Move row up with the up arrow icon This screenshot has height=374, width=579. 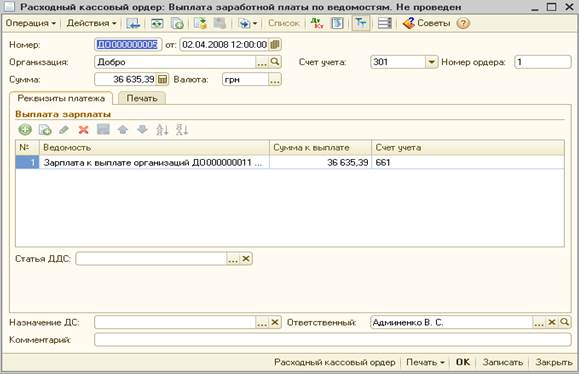coord(123,130)
